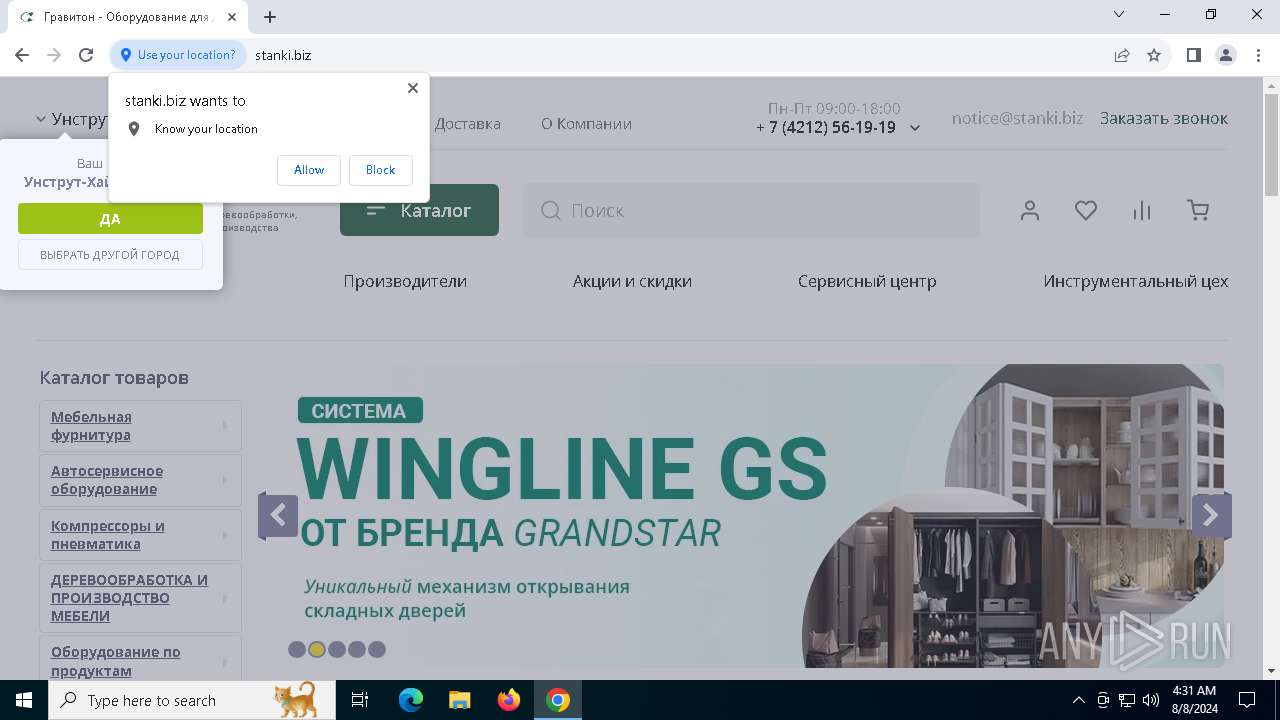Open the favorites heart icon
Viewport: 1280px width, 720px height.
coord(1086,210)
